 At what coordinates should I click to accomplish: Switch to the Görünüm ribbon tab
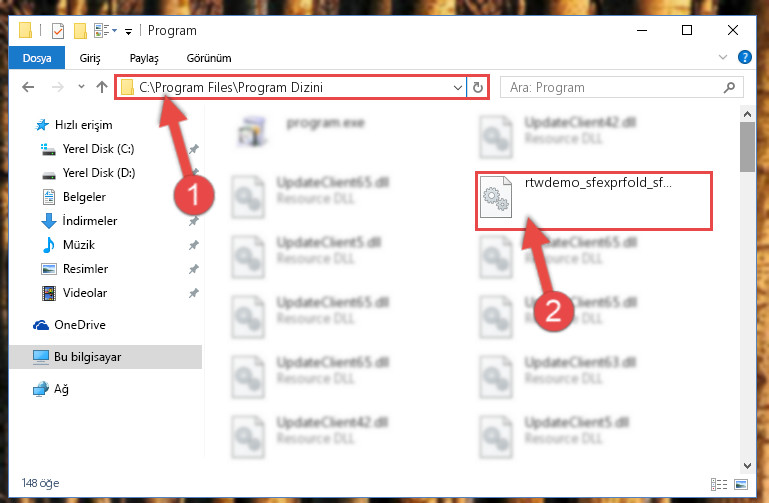(209, 58)
